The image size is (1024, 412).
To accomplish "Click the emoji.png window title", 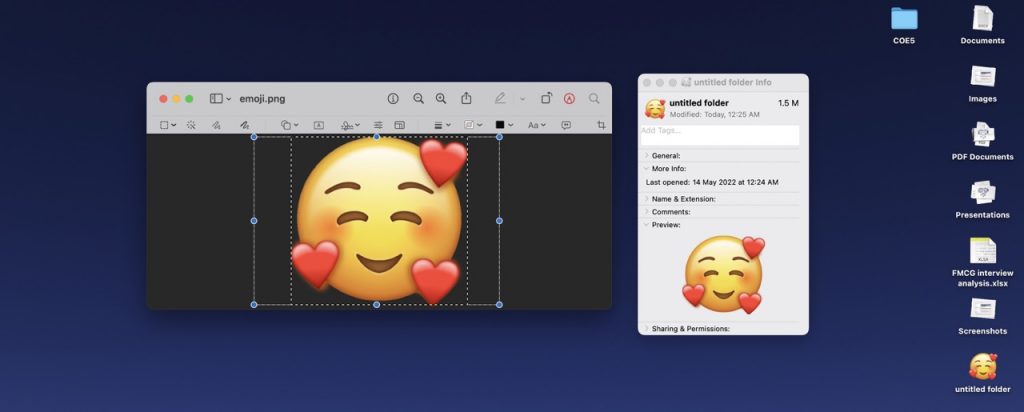I will tap(262, 99).
